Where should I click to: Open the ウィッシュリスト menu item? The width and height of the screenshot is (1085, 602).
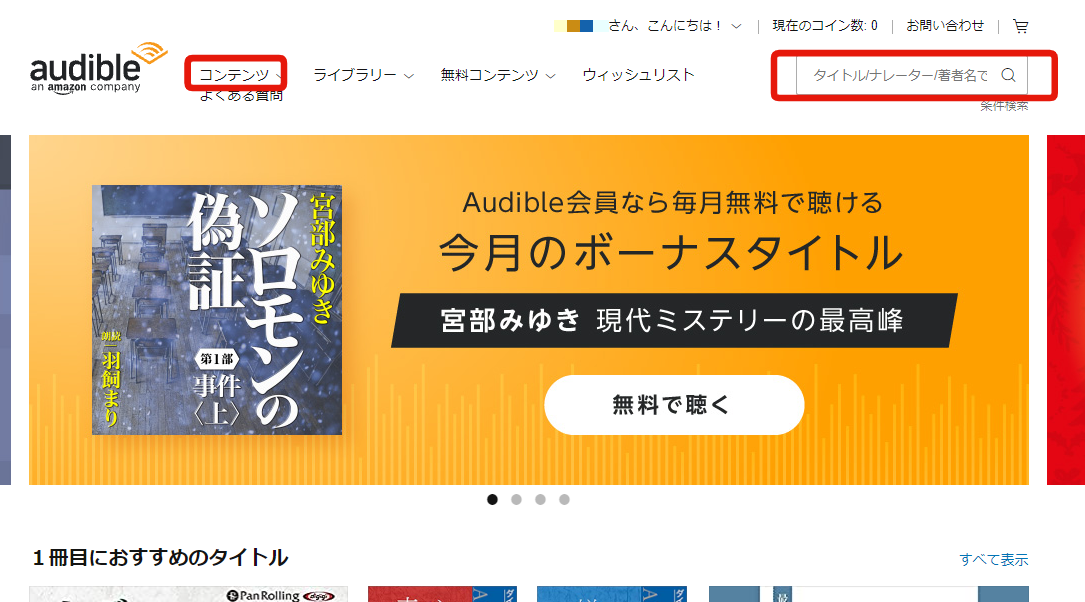(x=638, y=75)
